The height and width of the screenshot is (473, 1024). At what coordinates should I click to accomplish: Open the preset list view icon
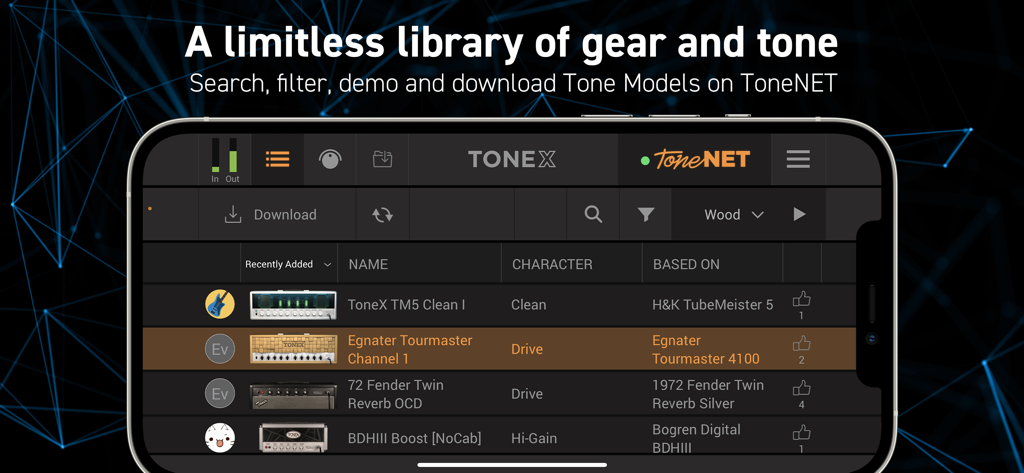(x=278, y=159)
